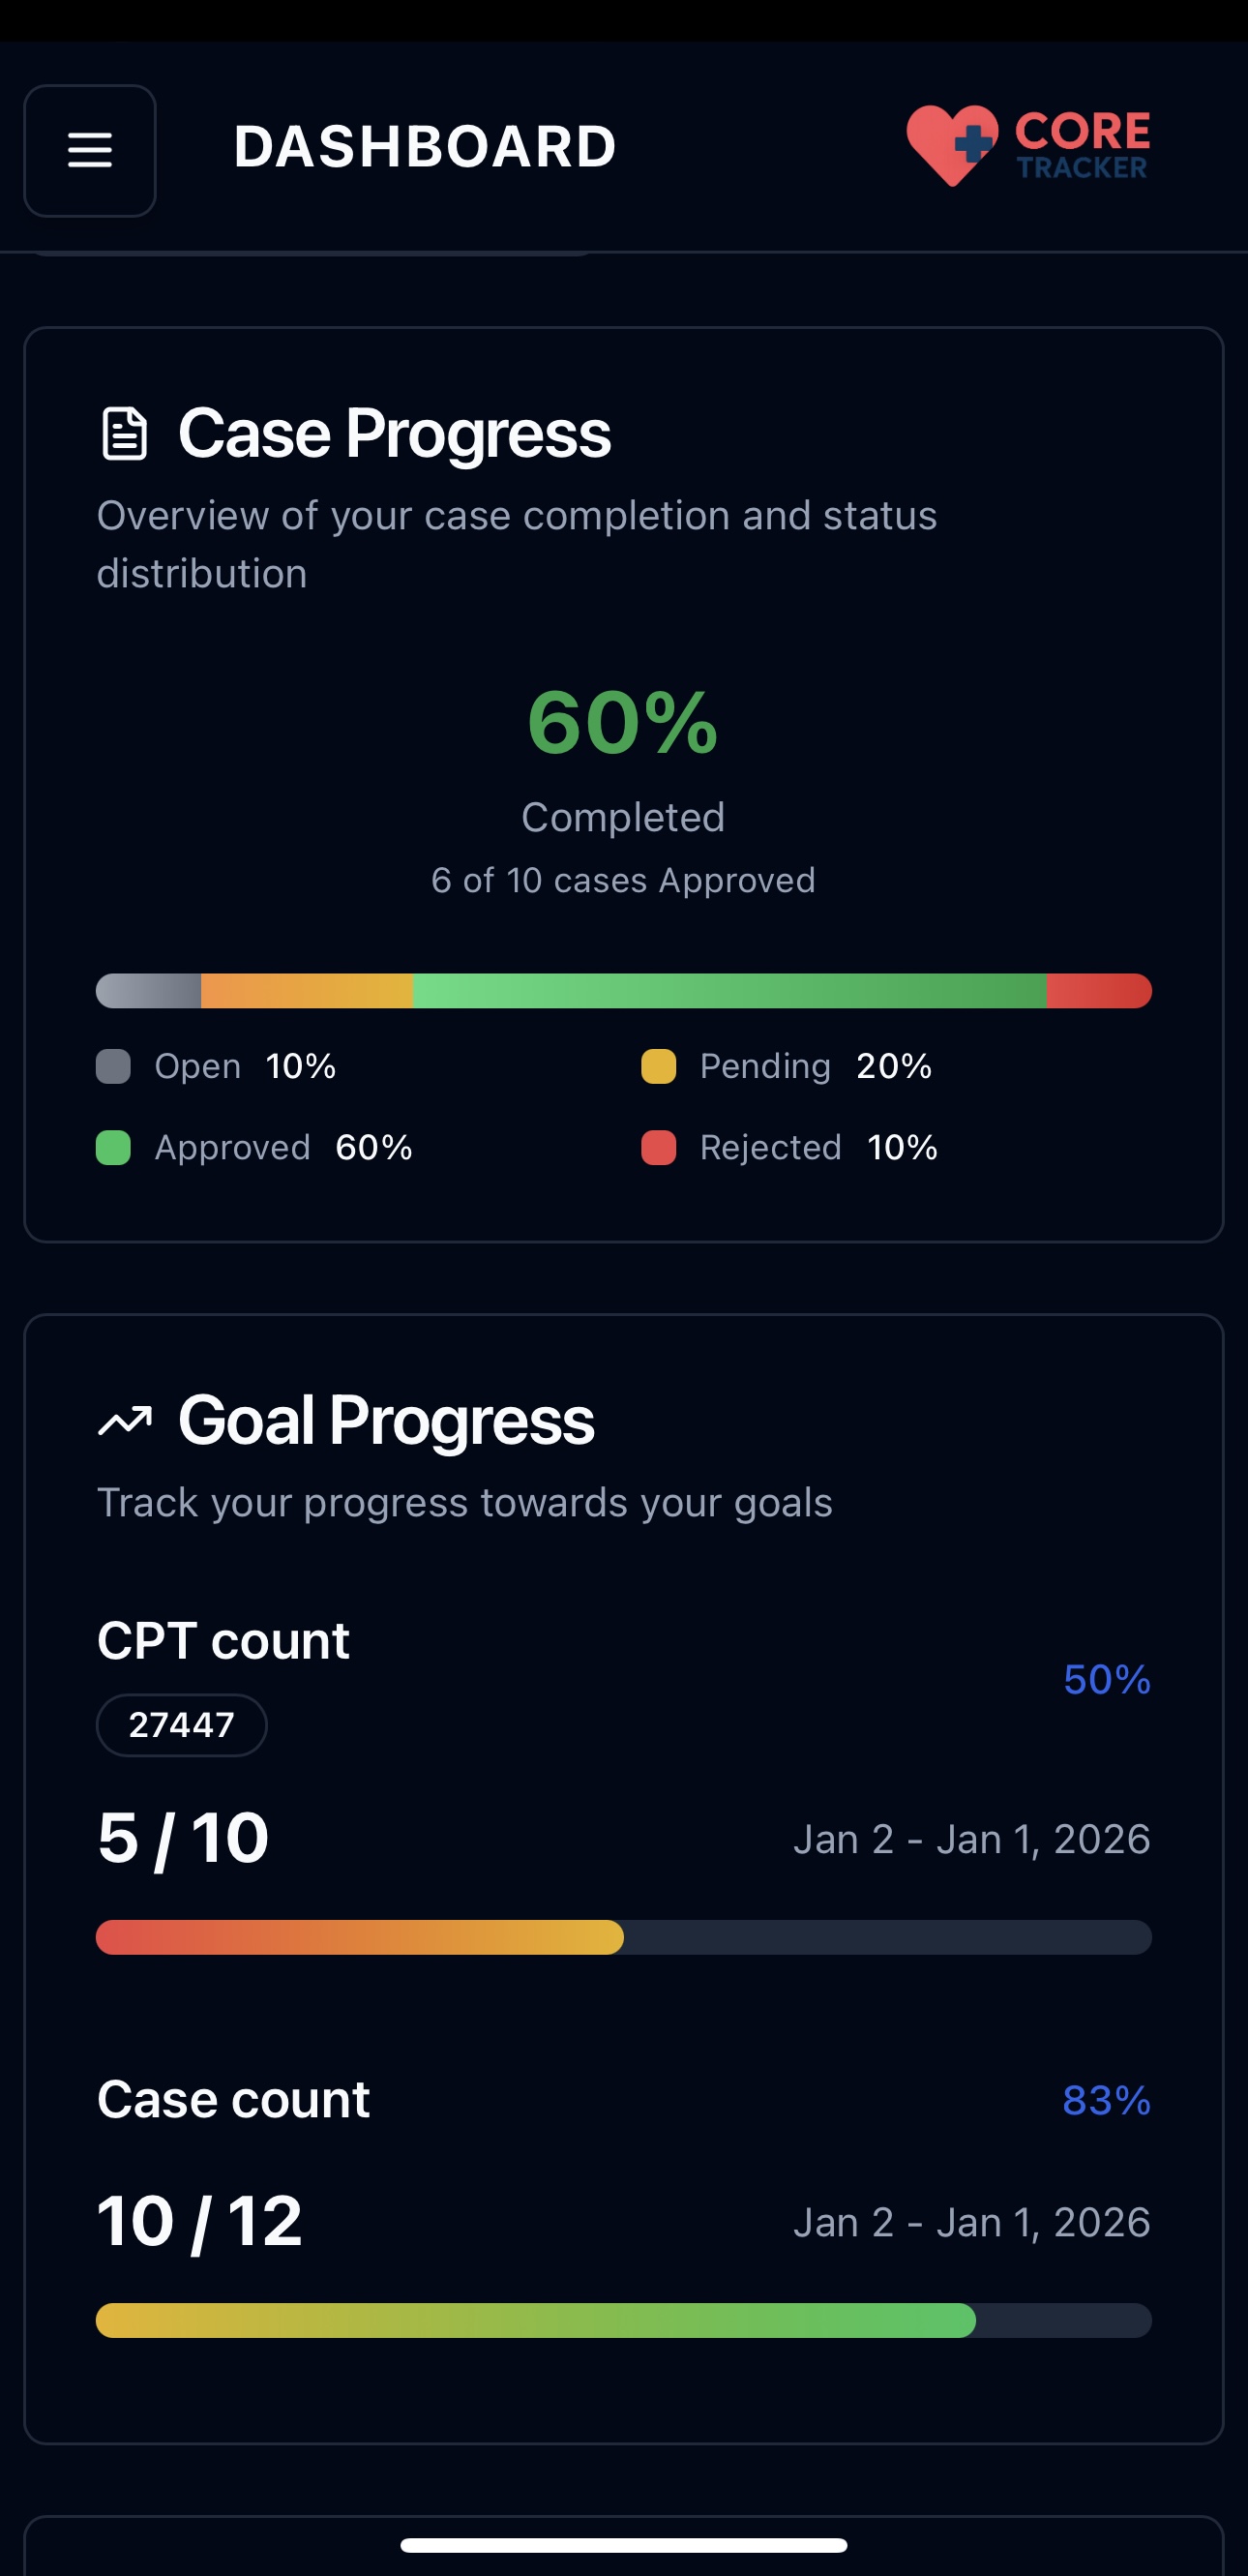
Task: Tap the 50% CPT goal percentage
Action: (1106, 1680)
